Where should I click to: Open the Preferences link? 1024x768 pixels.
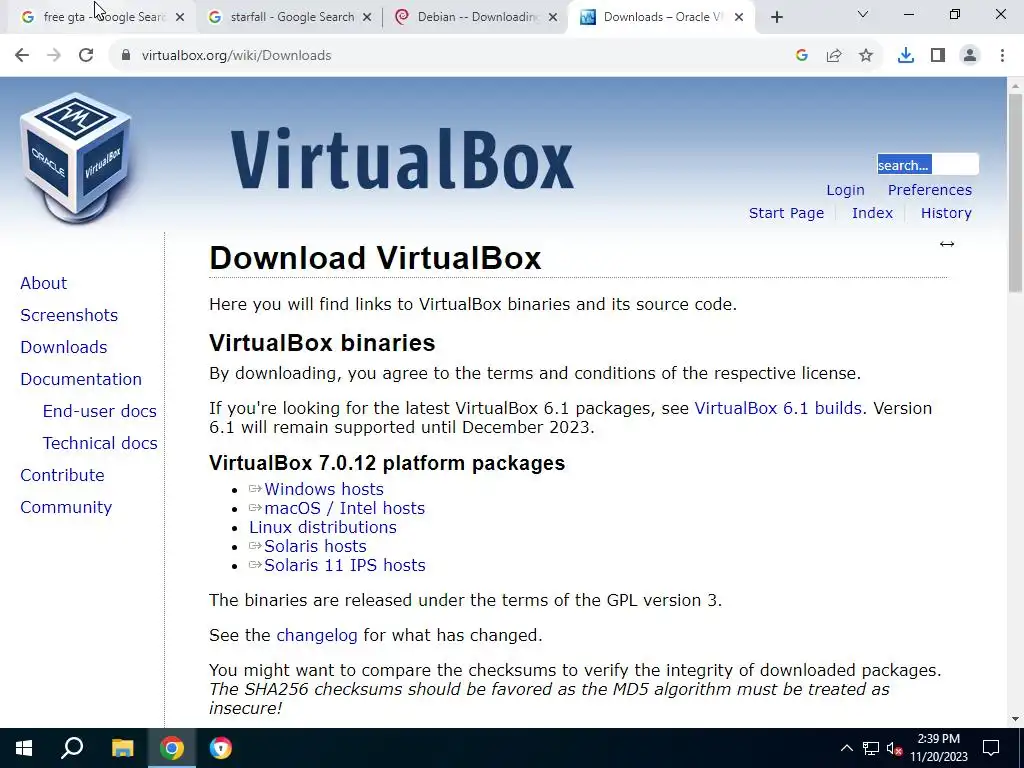coord(929,190)
